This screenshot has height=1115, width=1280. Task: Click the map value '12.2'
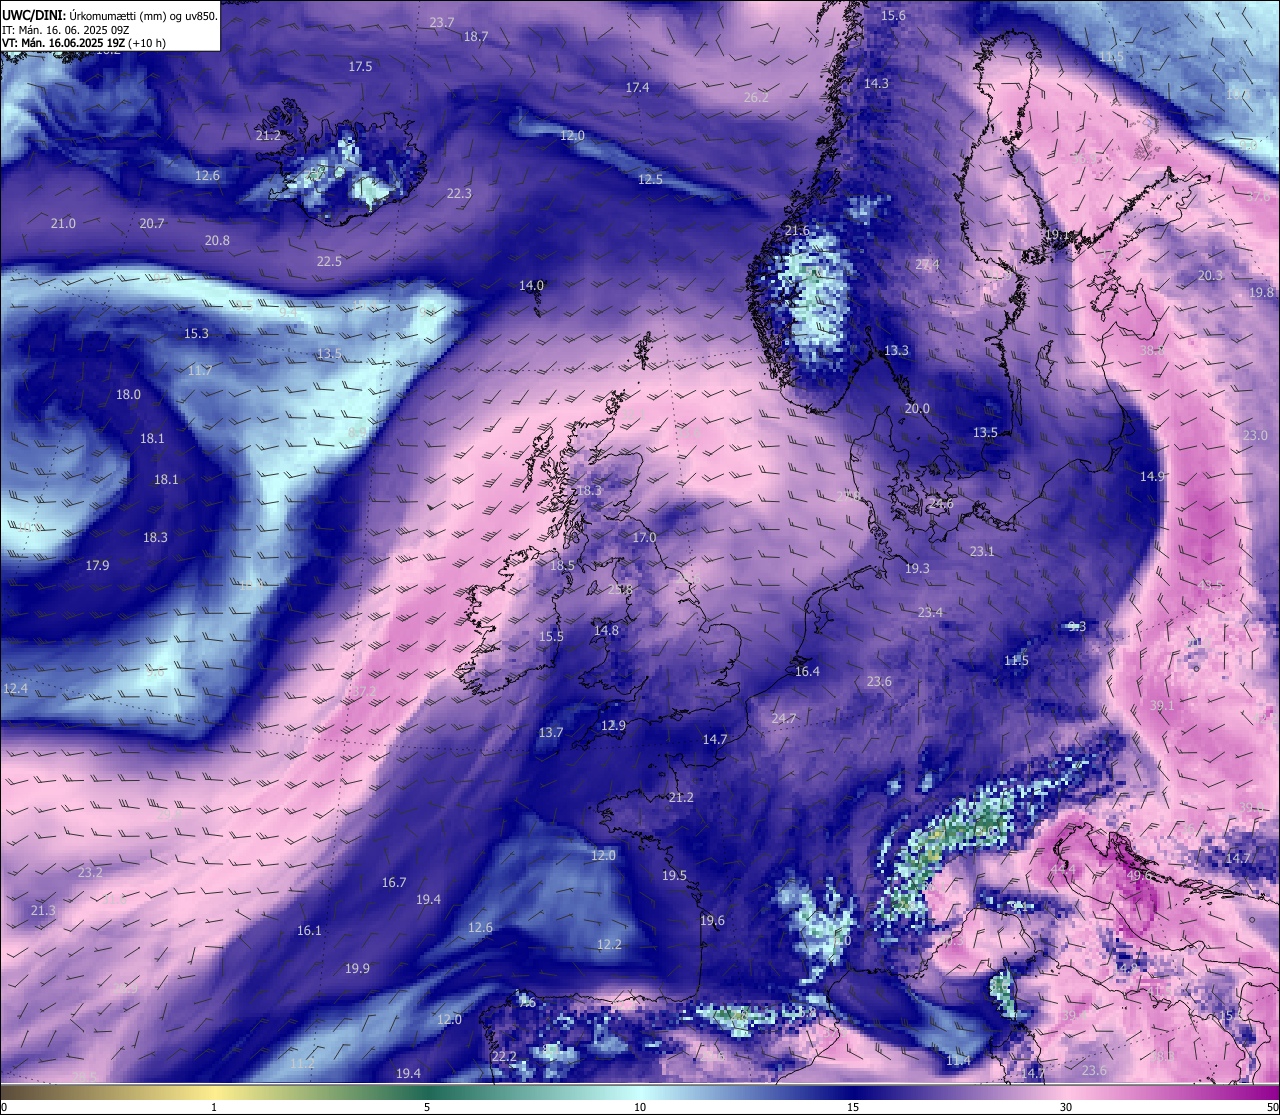tap(609, 944)
